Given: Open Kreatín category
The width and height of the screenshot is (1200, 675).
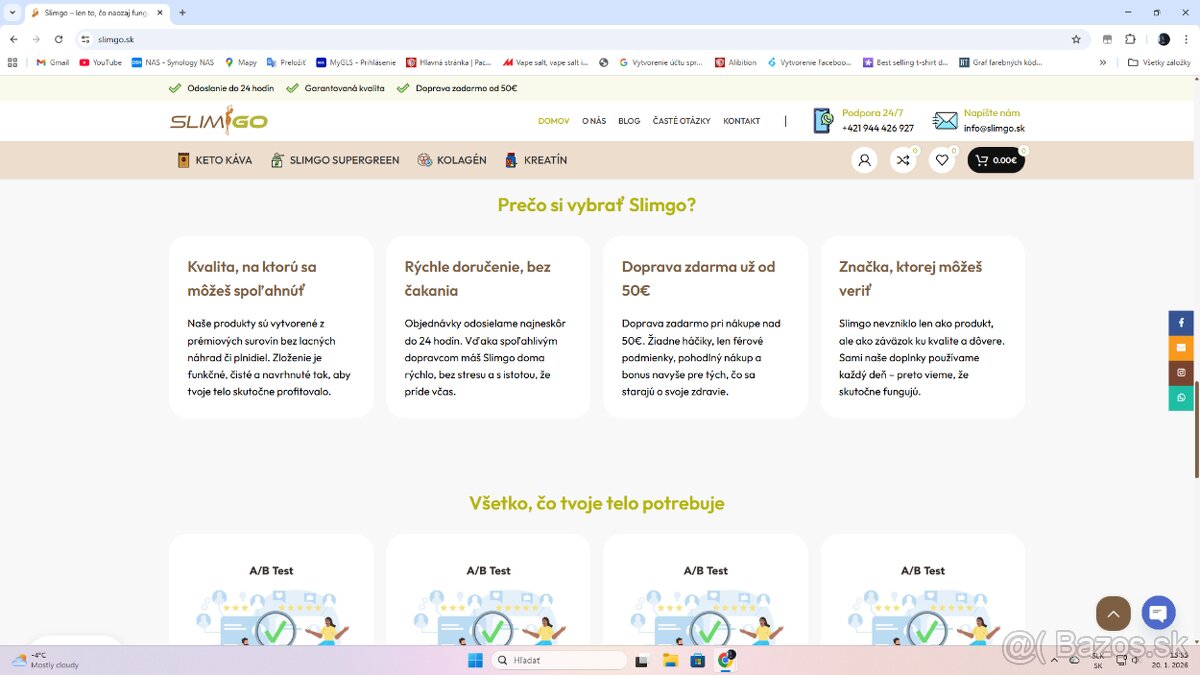Looking at the screenshot, I should pos(536,160).
